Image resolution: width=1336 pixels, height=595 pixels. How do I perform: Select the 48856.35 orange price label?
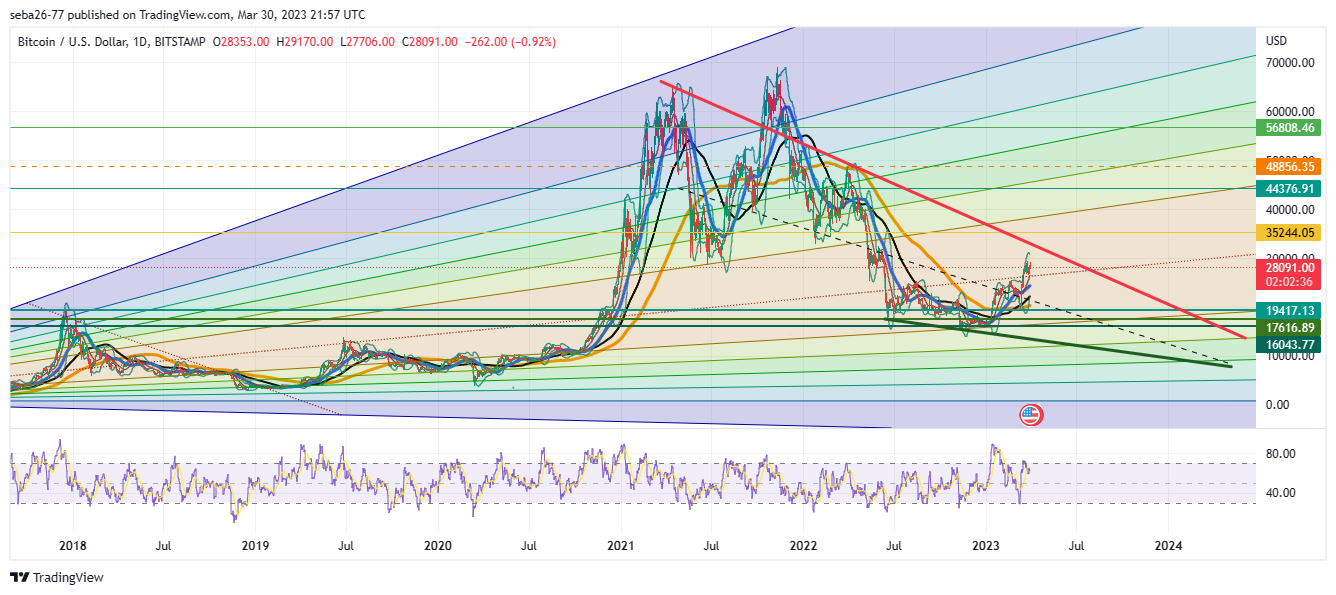(1289, 166)
